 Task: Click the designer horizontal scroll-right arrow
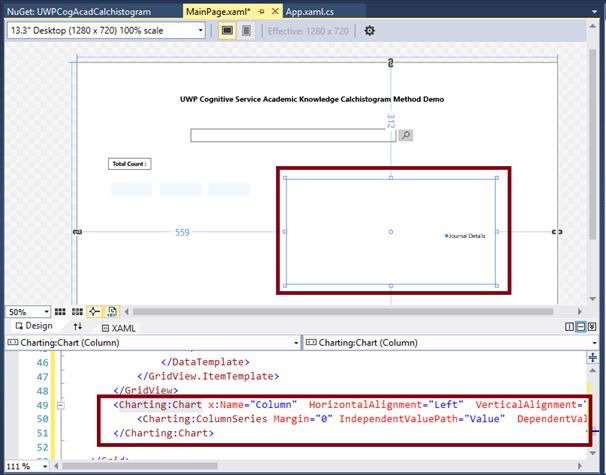[x=579, y=312]
